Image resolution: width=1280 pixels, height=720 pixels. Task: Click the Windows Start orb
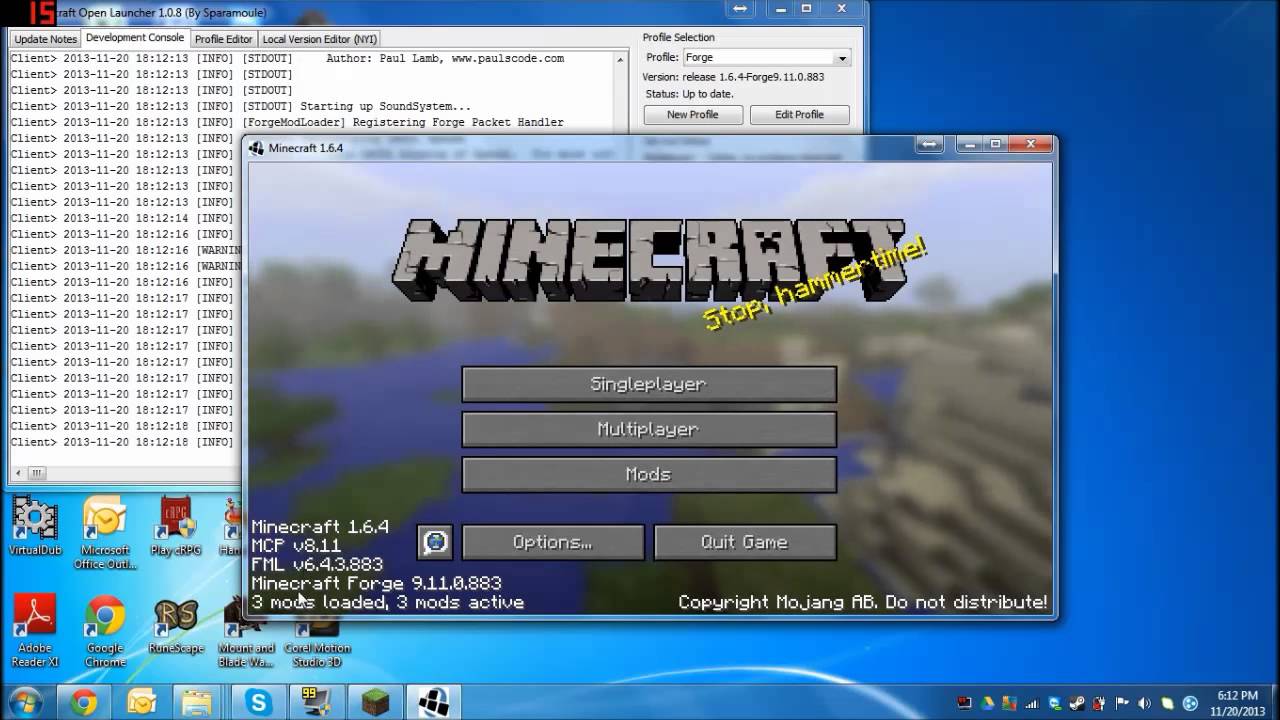[23, 702]
